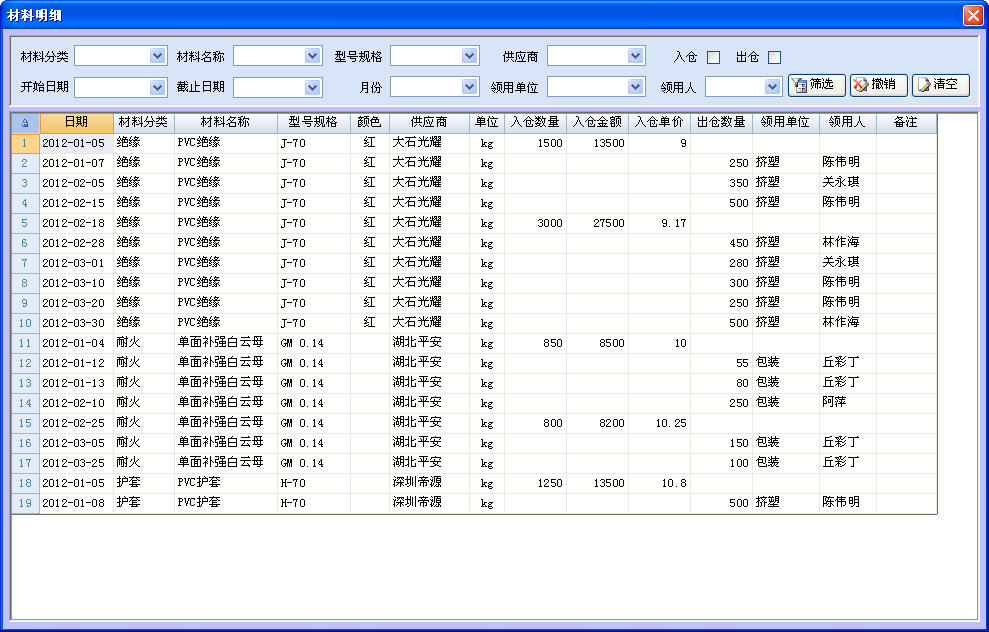The height and width of the screenshot is (632, 989).
Task: Click the 筛选 filter button
Action: click(x=816, y=85)
